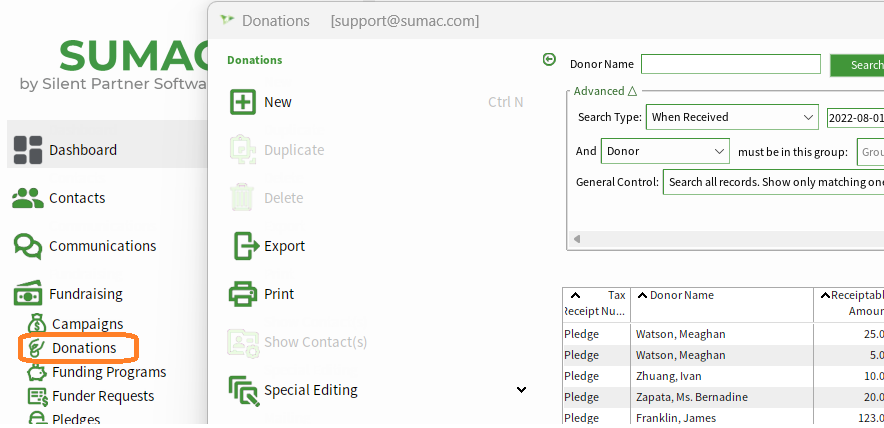Click the green Search button
Image resolution: width=884 pixels, height=428 pixels.
(x=857, y=65)
